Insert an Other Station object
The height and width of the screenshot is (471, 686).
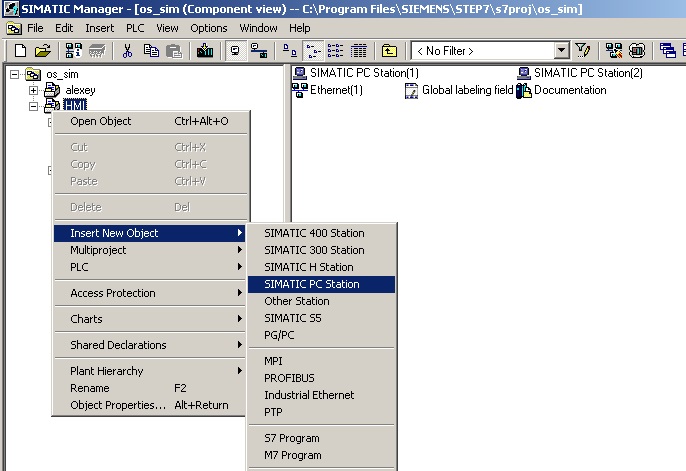322,301
